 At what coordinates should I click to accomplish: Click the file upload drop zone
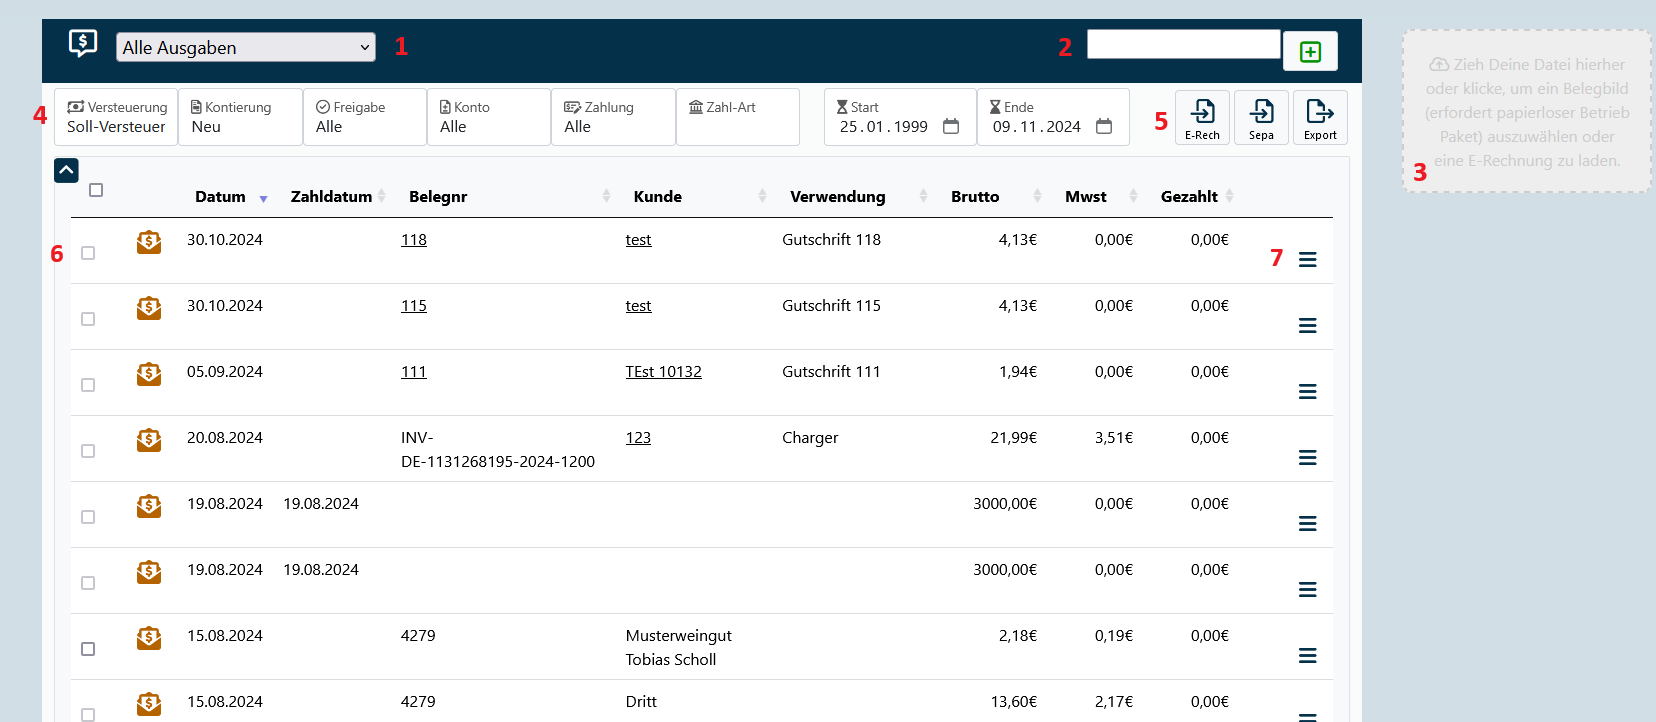click(1526, 112)
